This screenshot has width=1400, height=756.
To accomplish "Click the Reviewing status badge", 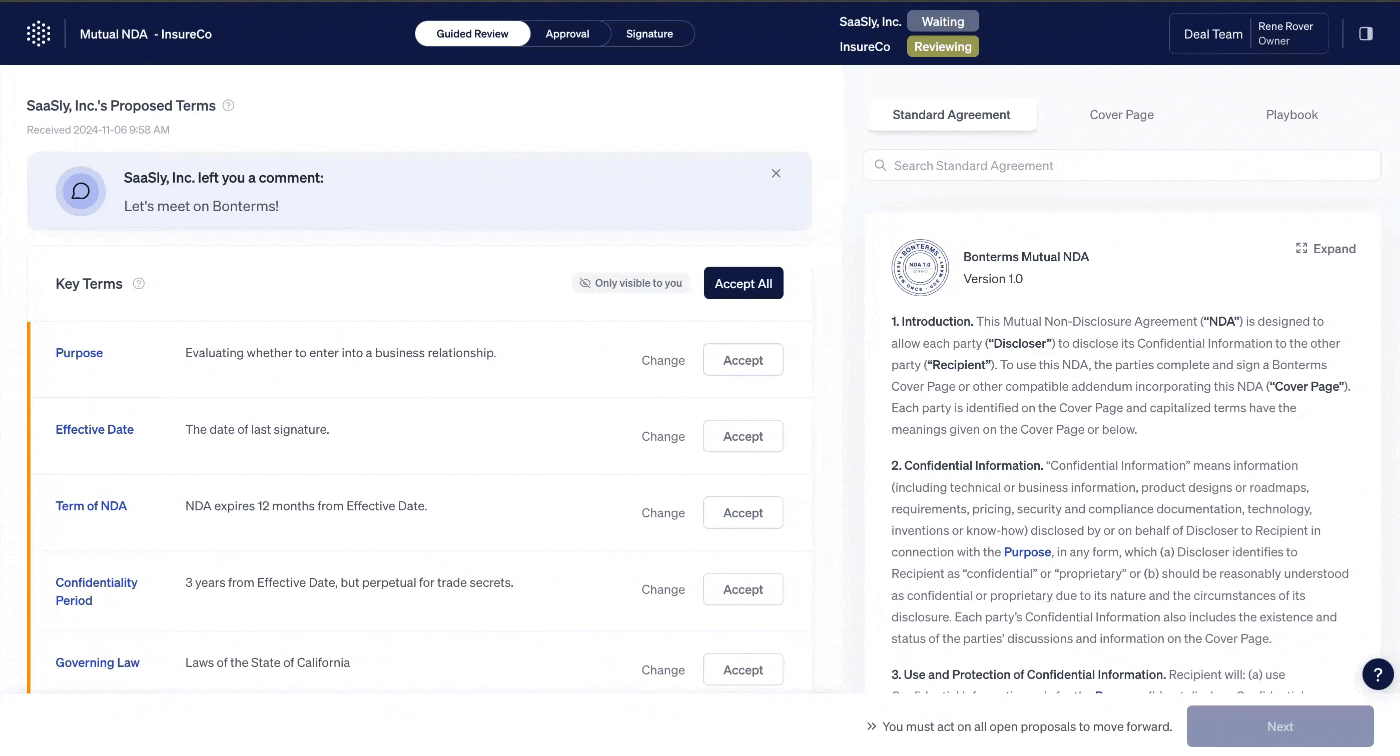I will pos(943,46).
